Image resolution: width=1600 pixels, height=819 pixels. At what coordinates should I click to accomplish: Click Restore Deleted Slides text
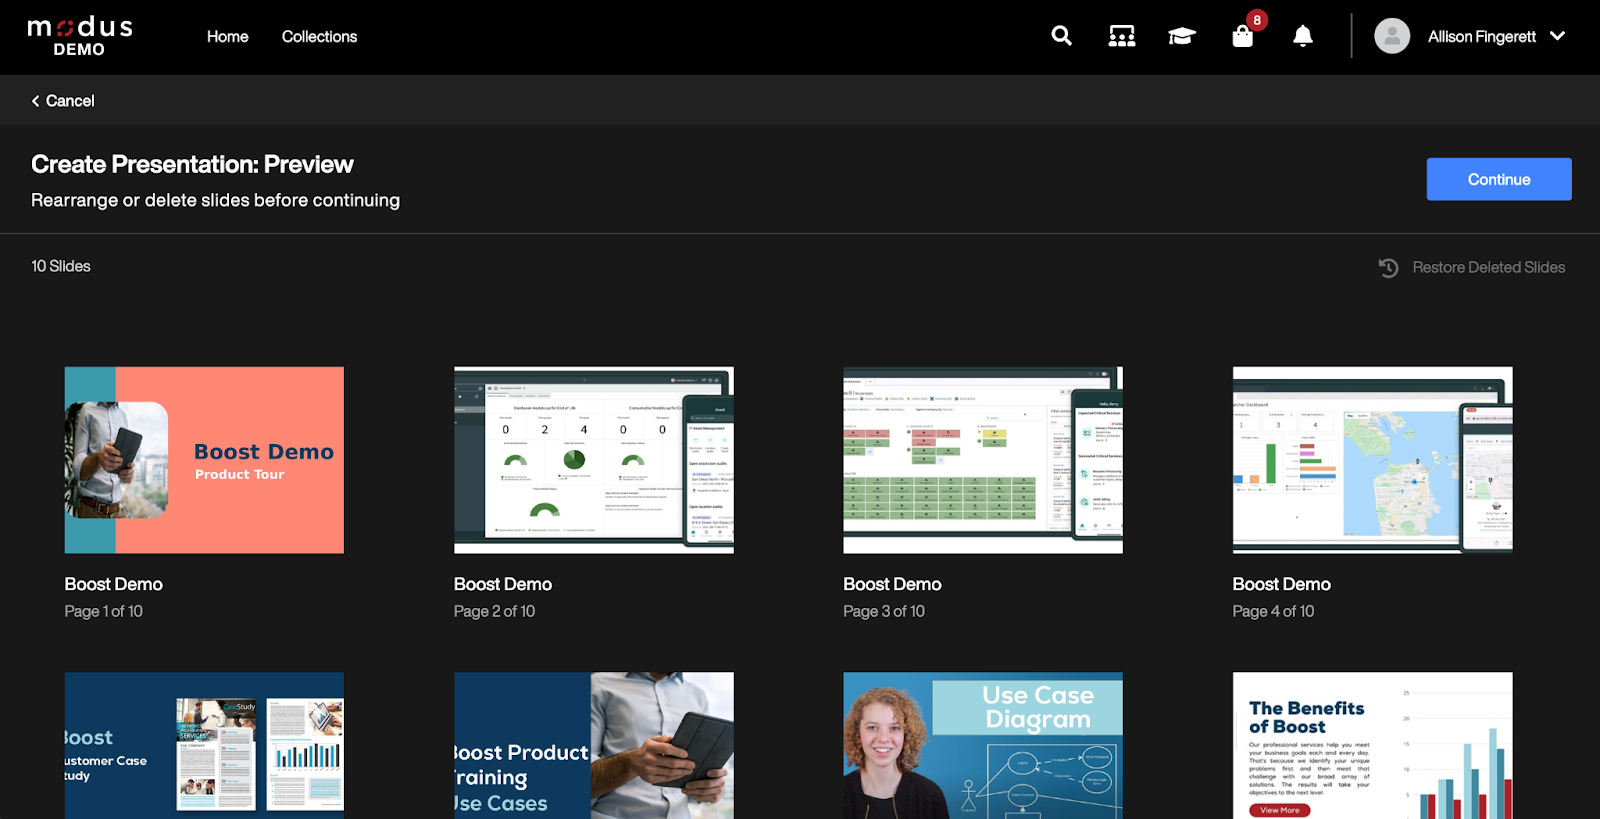tap(1488, 268)
